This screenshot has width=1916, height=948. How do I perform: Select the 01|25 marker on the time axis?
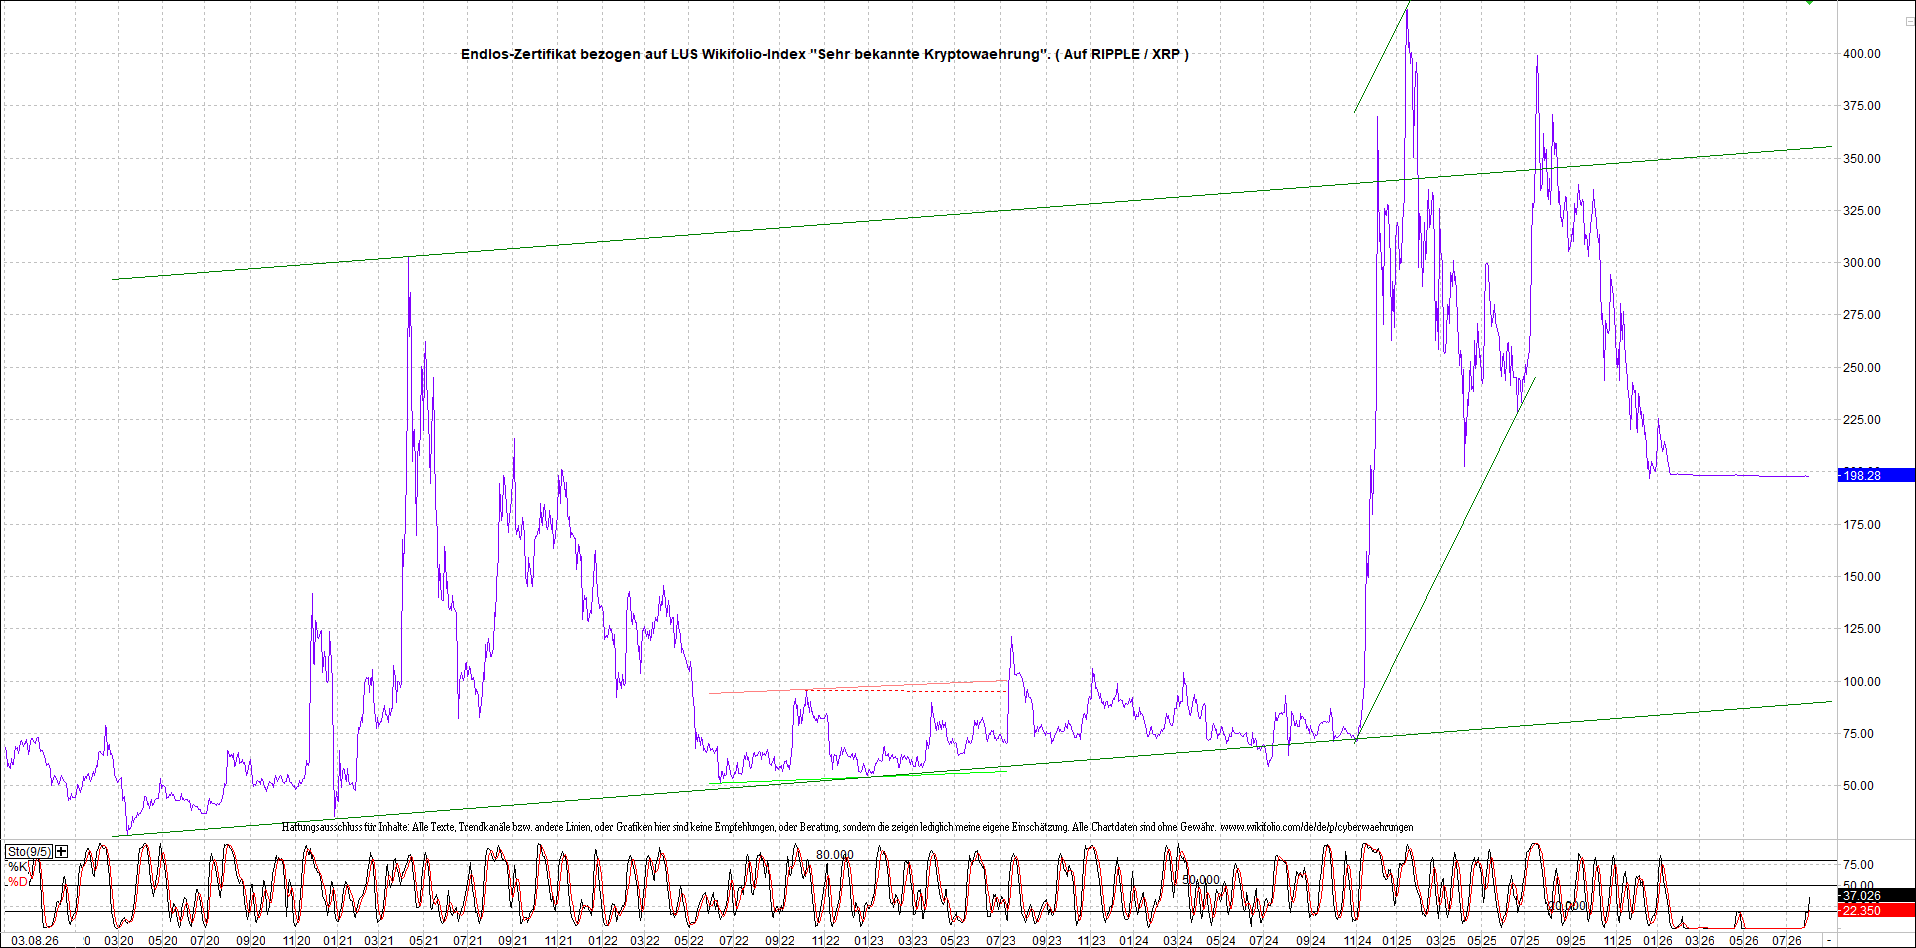pyautogui.click(x=1396, y=940)
